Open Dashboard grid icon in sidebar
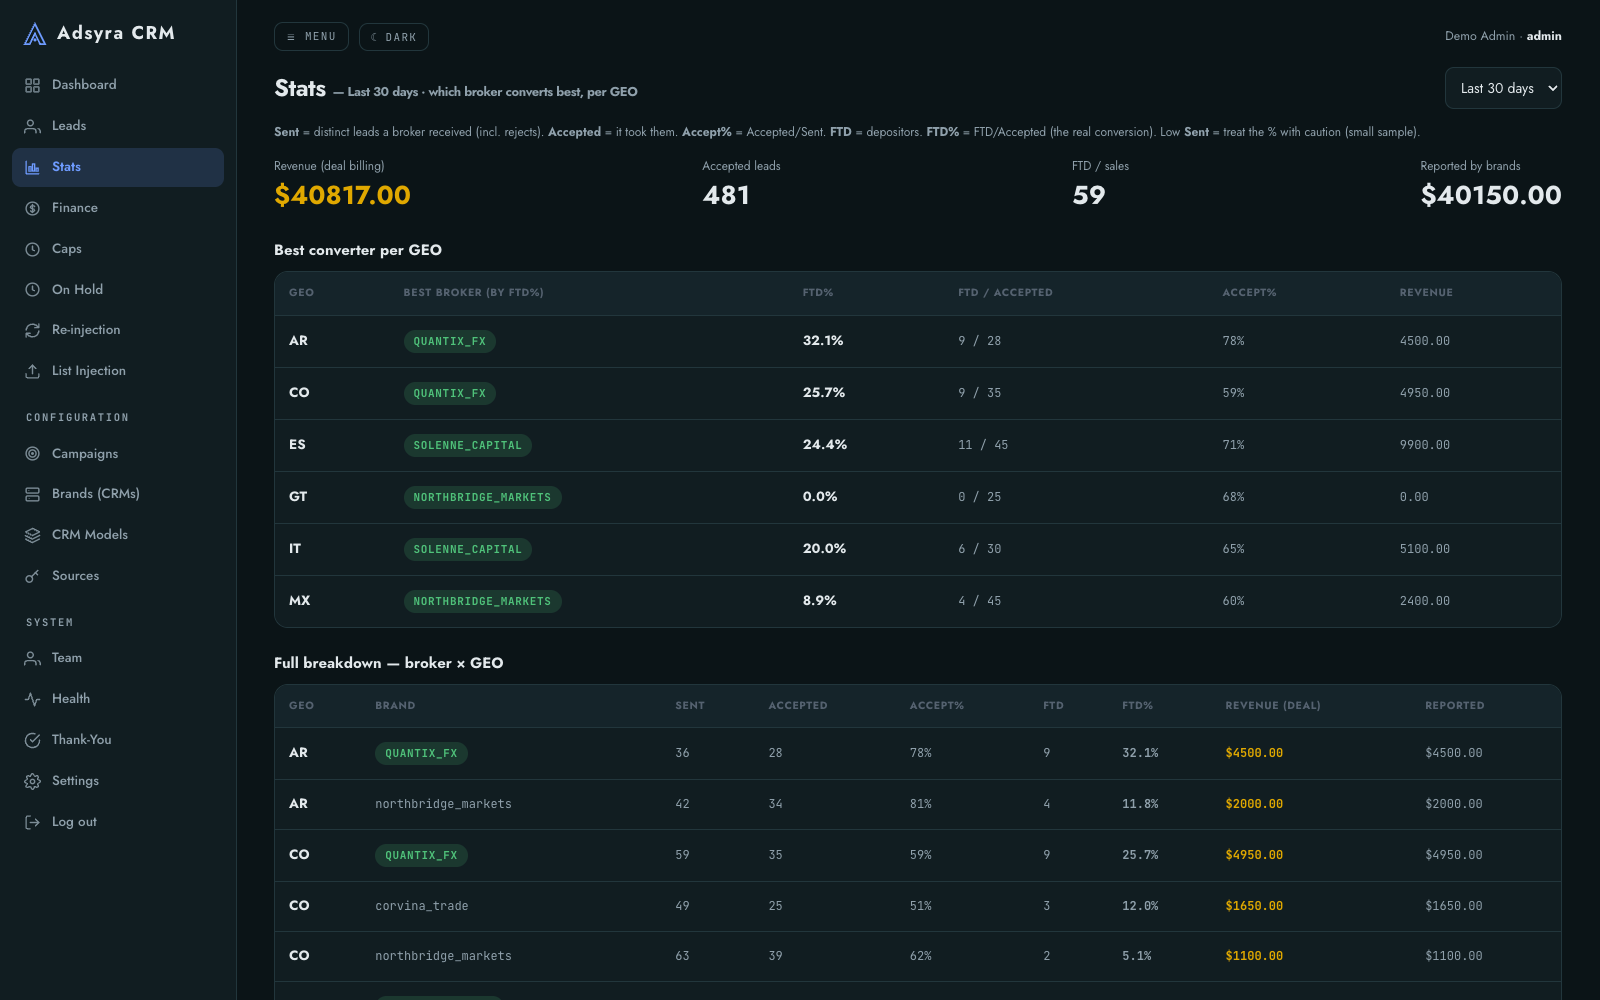 coord(32,85)
